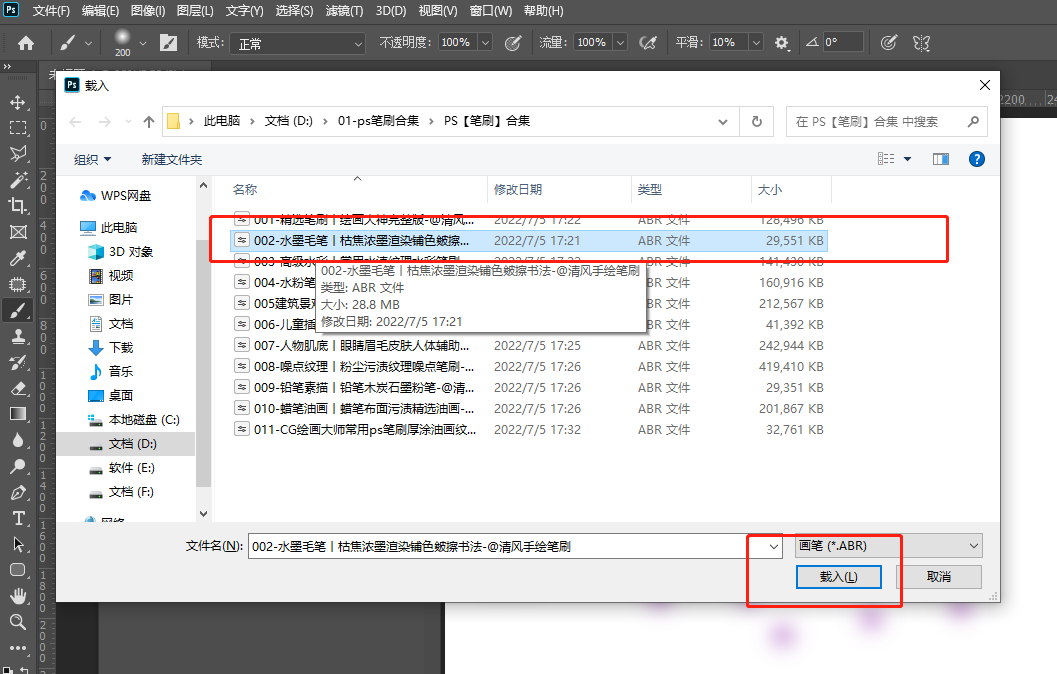This screenshot has height=674, width=1057.
Task: Sort by 修改日期 column header
Action: coord(559,189)
